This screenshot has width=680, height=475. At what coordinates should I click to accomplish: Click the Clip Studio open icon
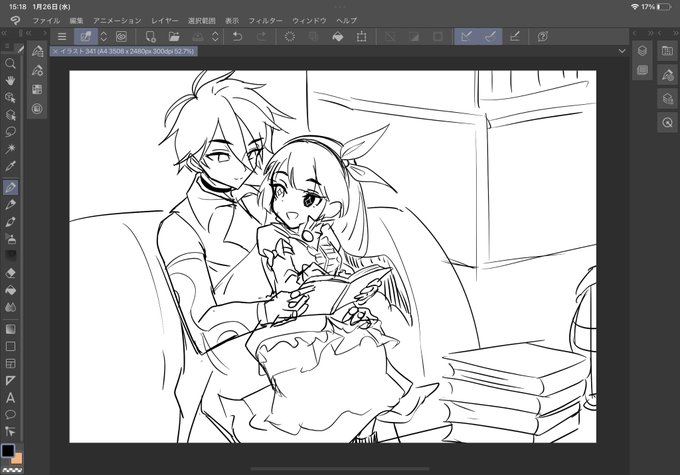[x=86, y=37]
